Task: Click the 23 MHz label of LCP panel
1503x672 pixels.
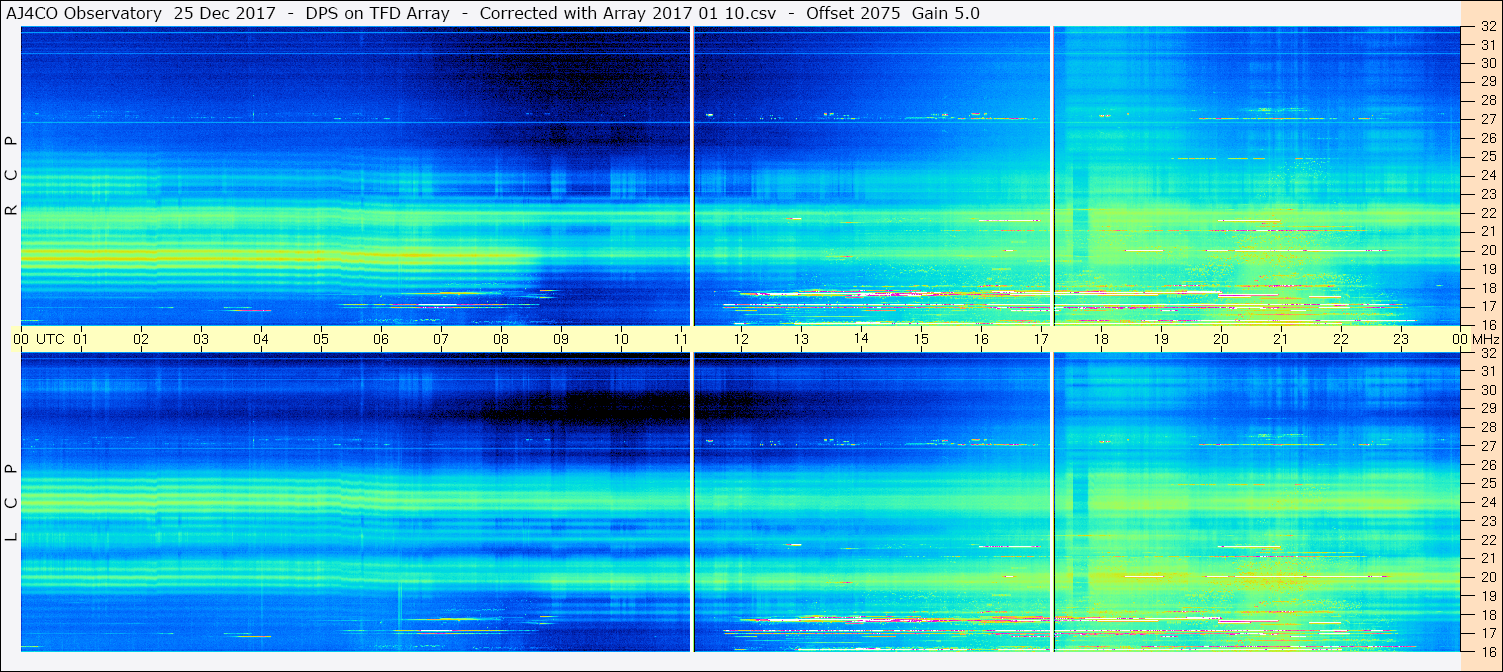Action: coord(1488,521)
